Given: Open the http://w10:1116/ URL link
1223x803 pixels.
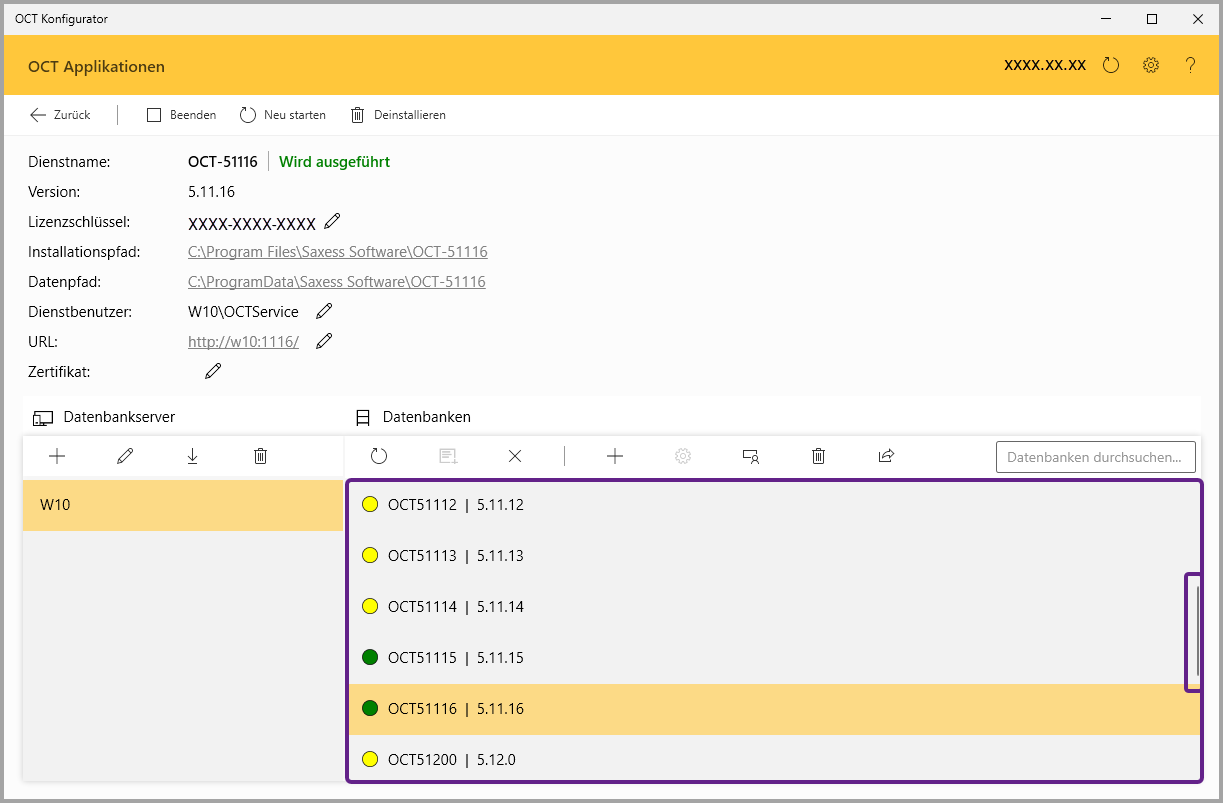Looking at the screenshot, I should point(243,342).
